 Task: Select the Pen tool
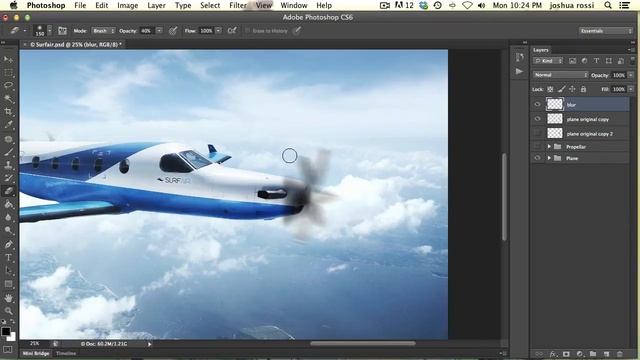8,244
